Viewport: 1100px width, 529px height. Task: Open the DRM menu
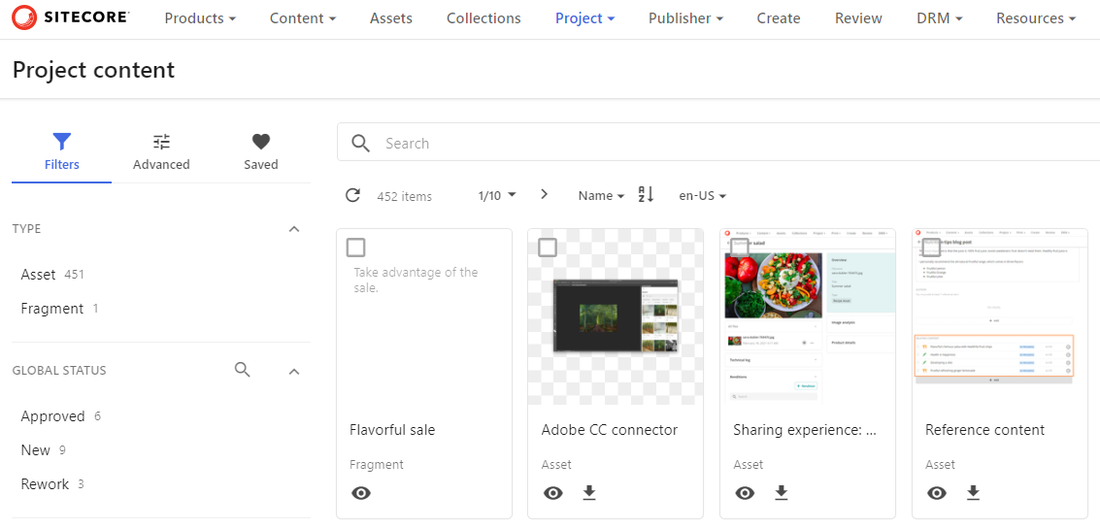point(939,18)
